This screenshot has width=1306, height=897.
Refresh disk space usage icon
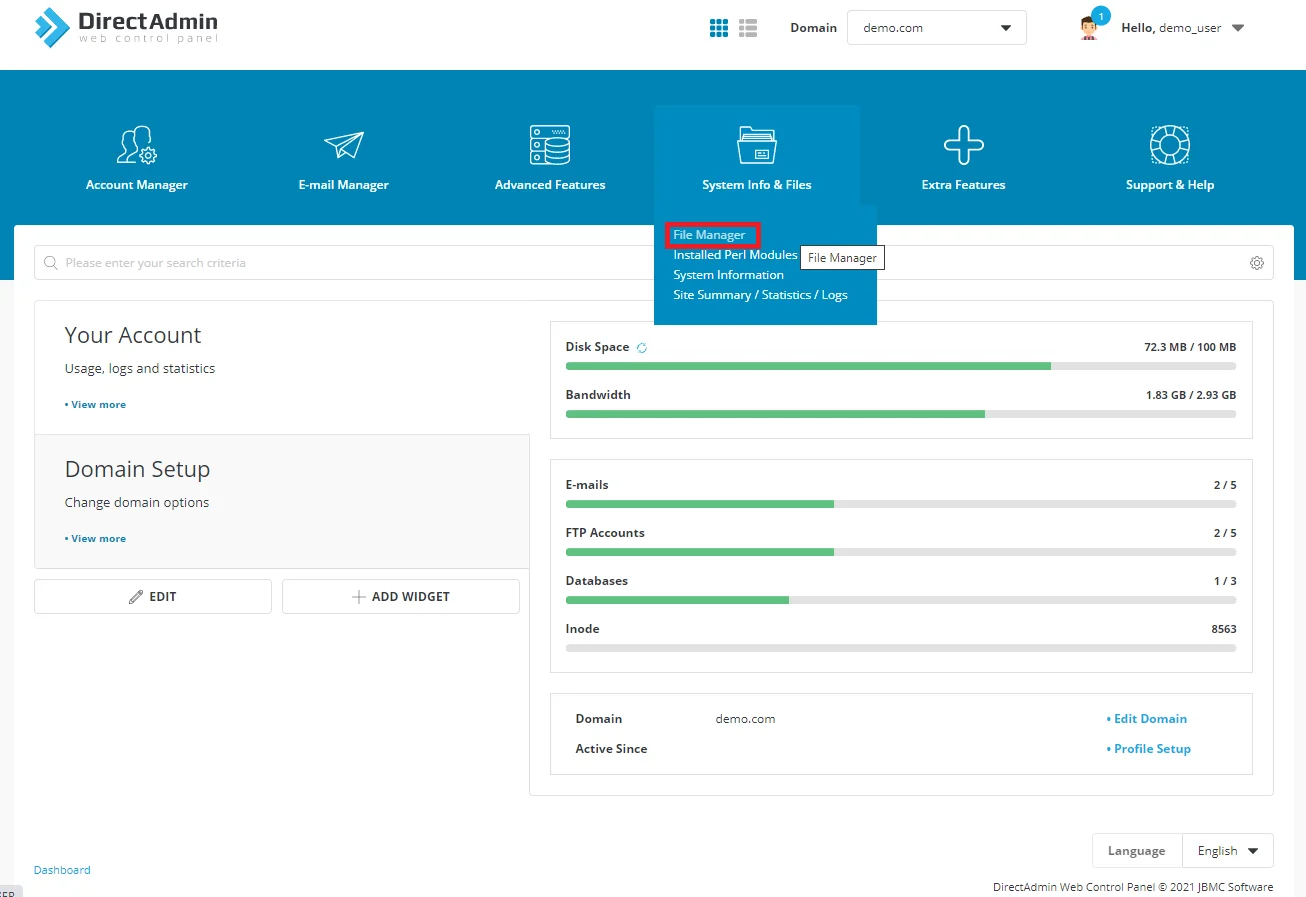tap(642, 348)
